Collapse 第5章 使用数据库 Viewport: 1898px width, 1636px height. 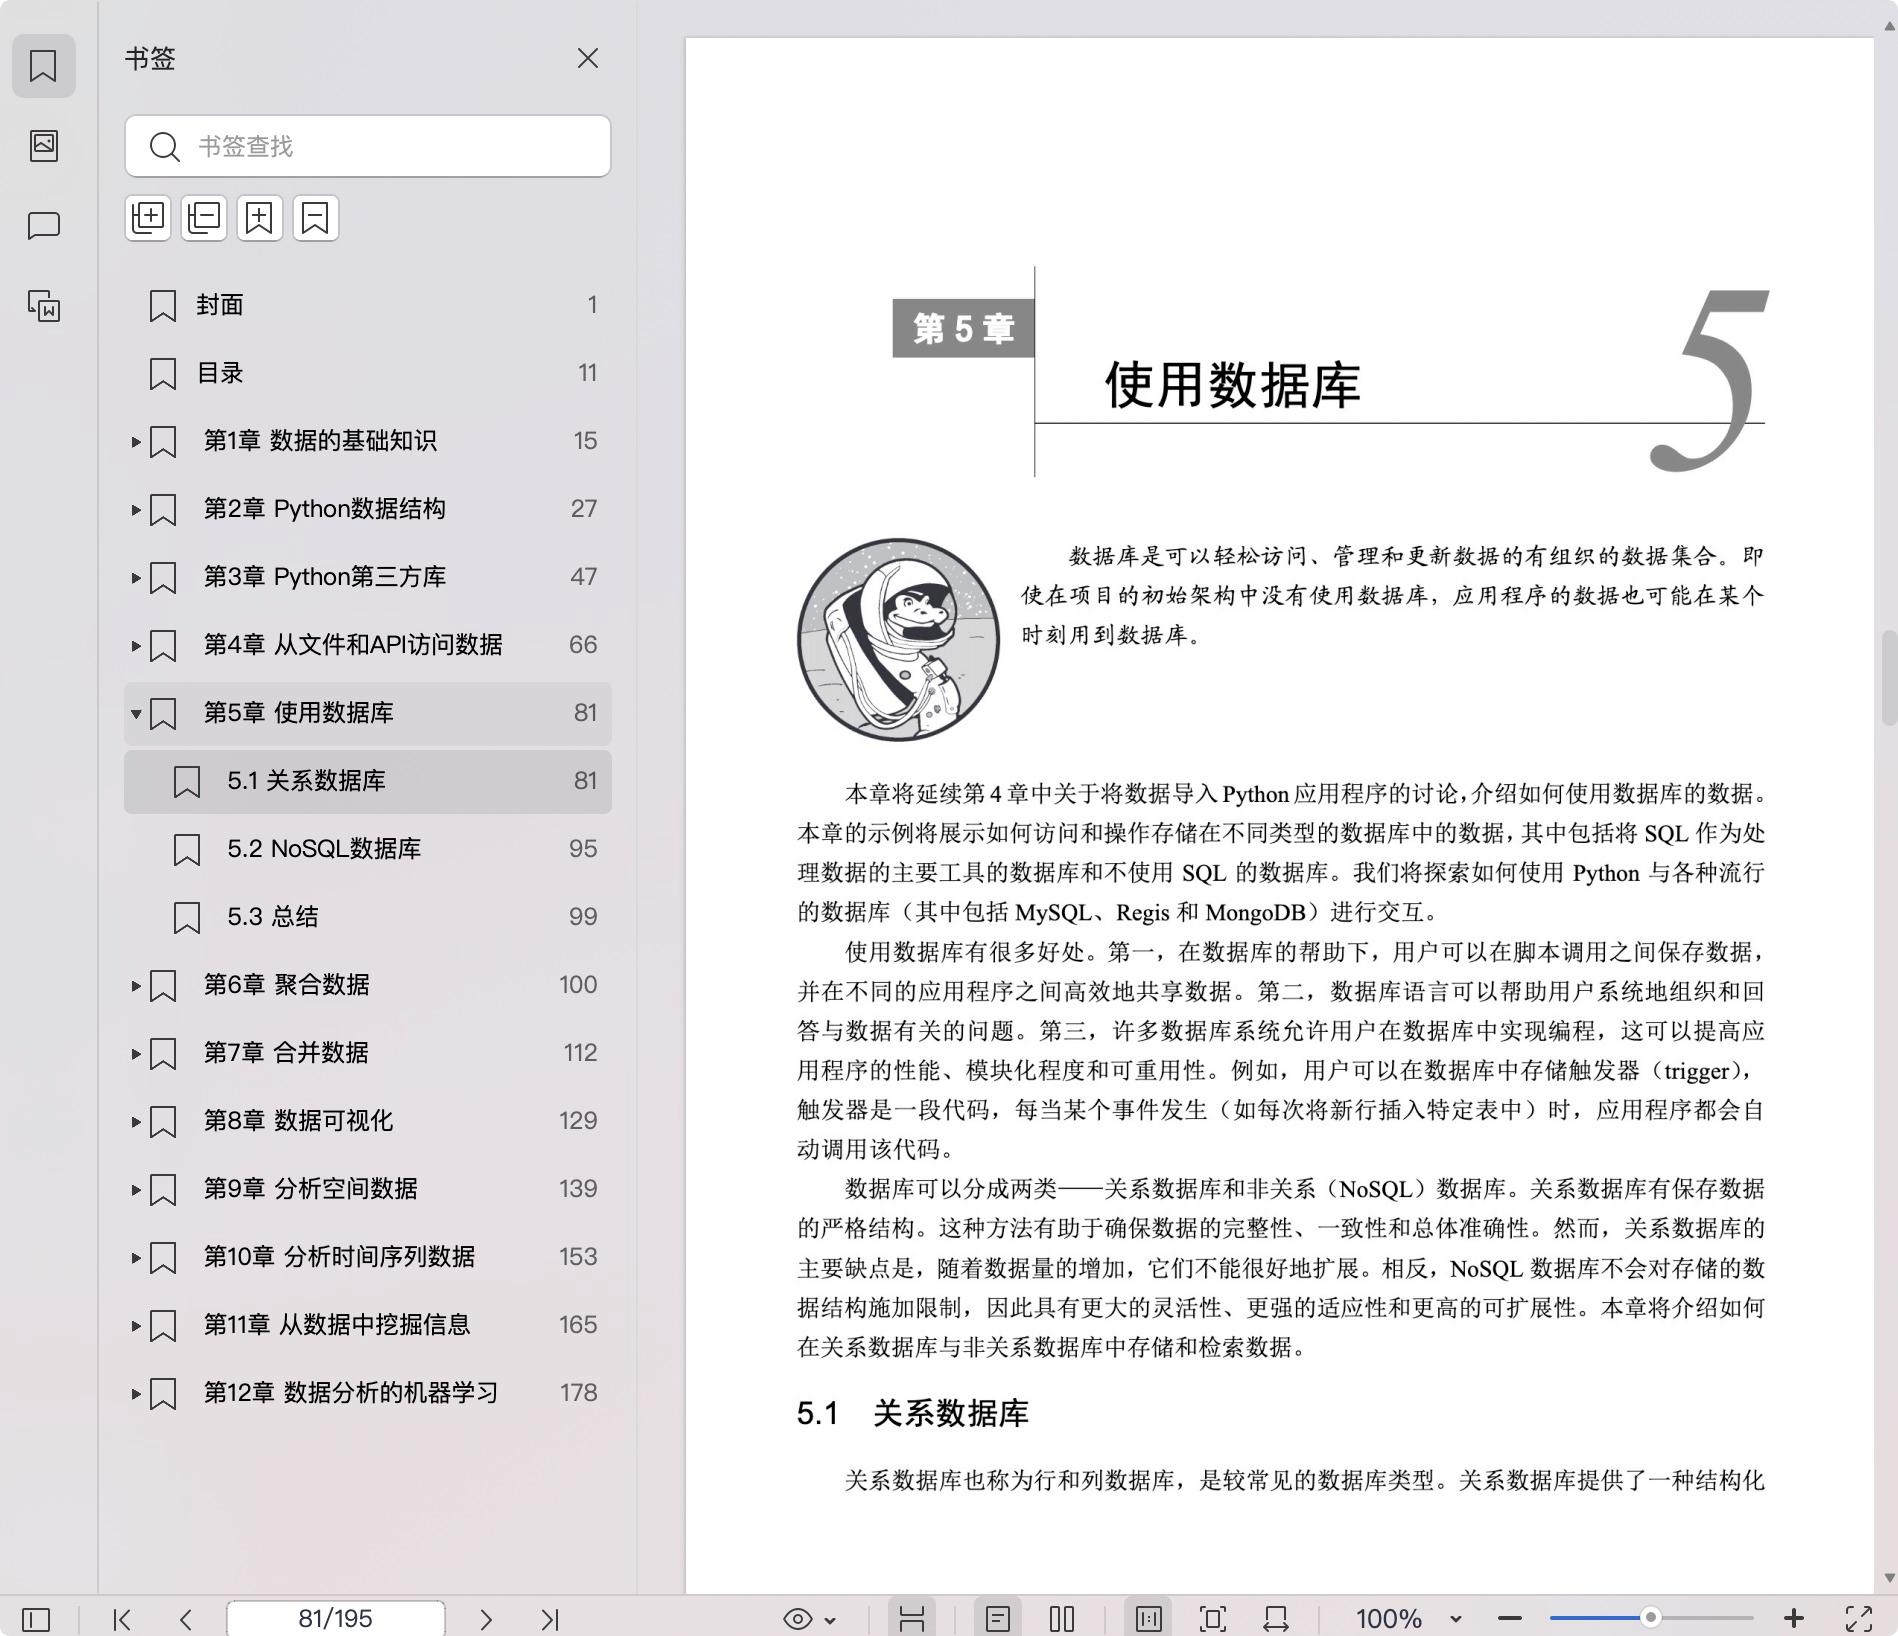[136, 714]
